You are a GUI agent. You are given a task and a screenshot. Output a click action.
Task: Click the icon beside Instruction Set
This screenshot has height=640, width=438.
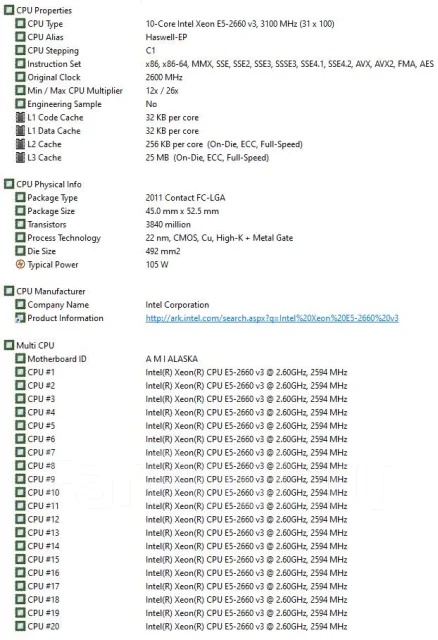(20, 64)
